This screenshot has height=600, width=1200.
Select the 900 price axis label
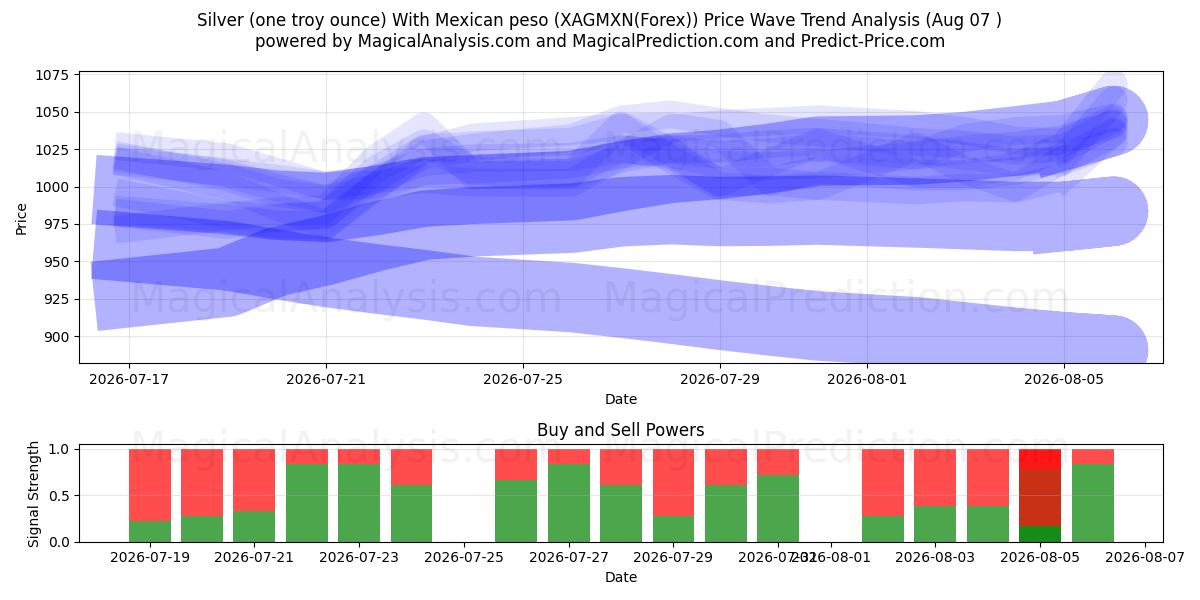pyautogui.click(x=56, y=337)
